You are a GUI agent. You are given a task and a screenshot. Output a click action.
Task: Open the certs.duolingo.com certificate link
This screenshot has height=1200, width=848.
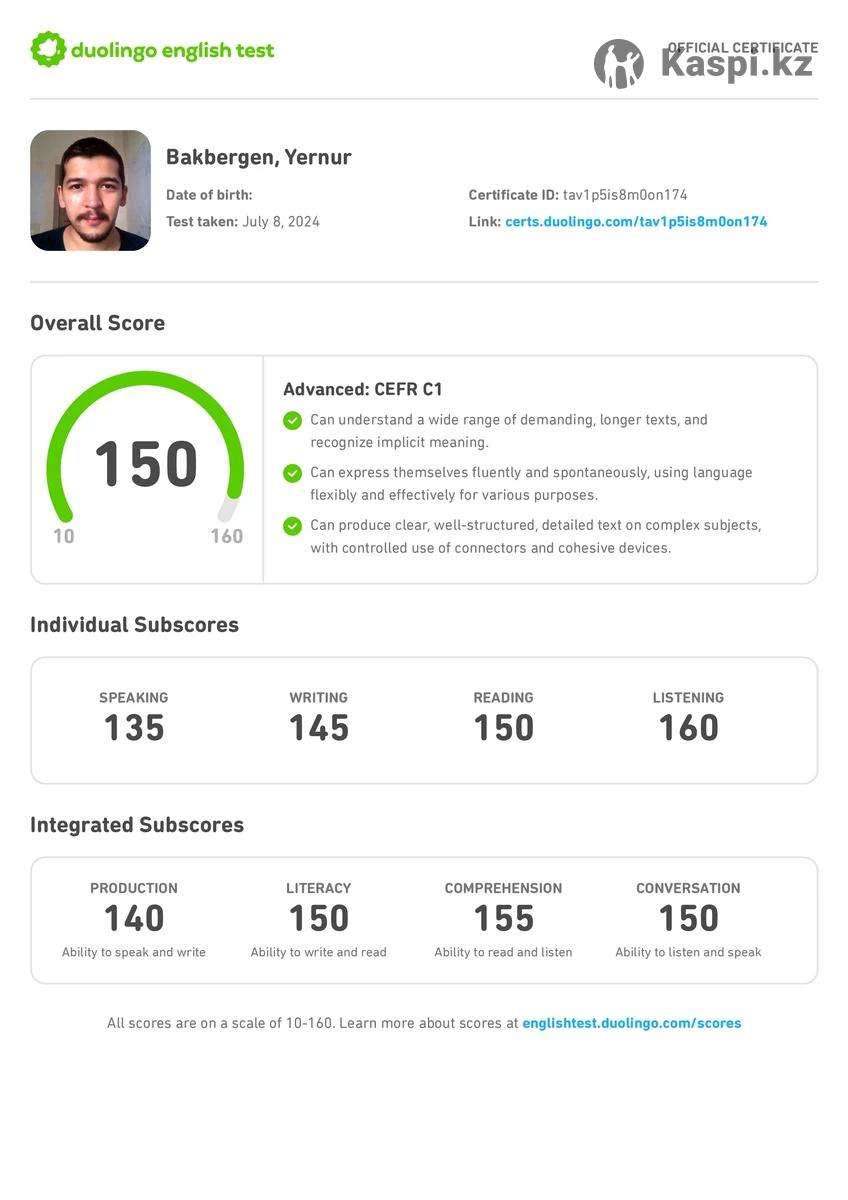(x=636, y=222)
